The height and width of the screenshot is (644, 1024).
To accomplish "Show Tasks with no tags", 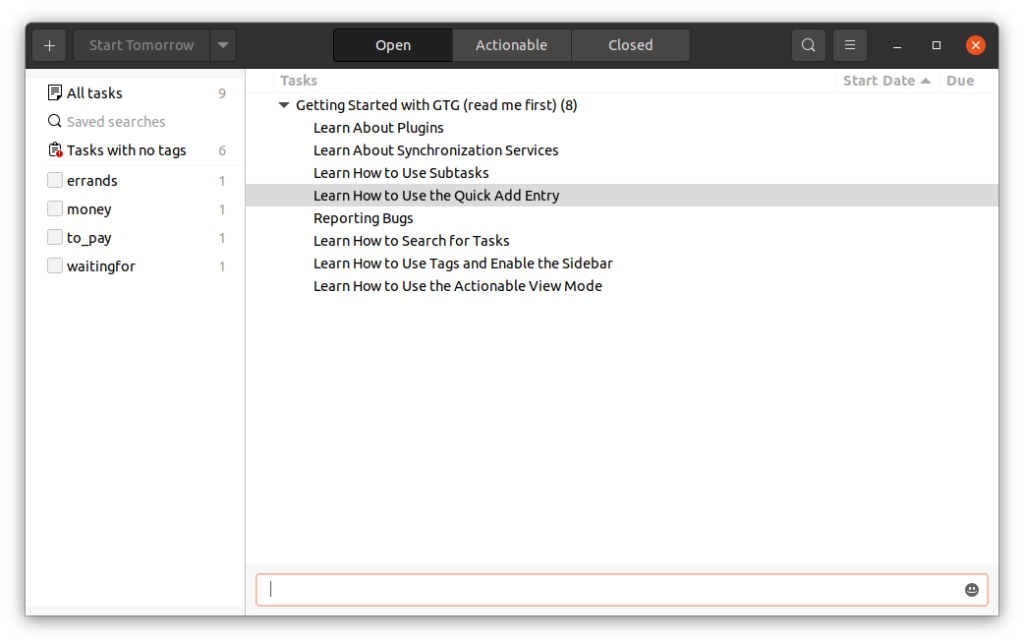I will click(126, 151).
